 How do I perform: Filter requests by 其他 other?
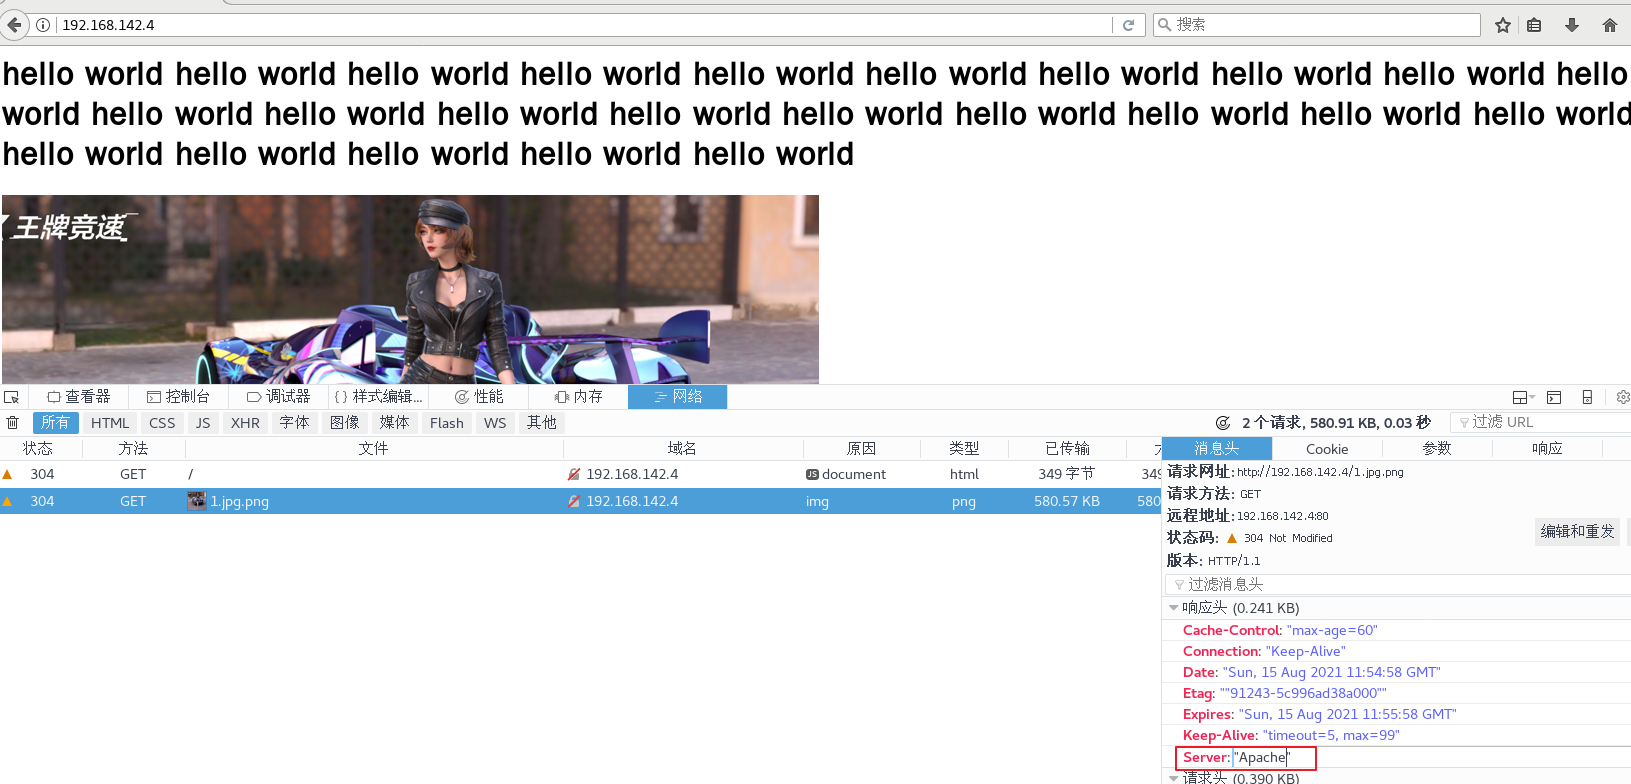542,423
